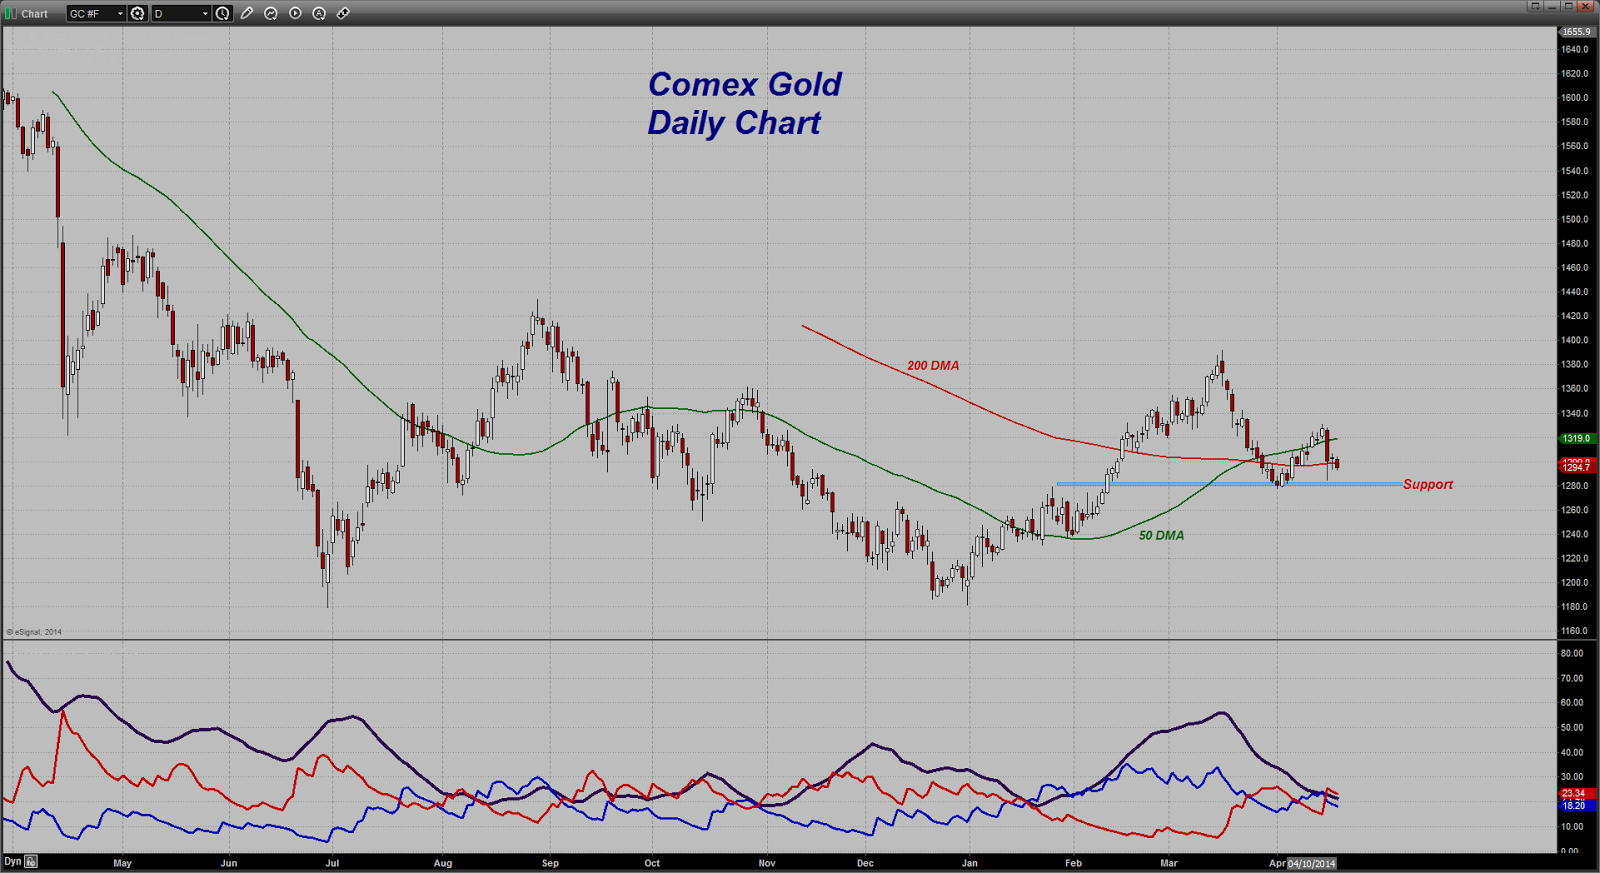Select the 50 DMA annotation label
1600x873 pixels.
[1161, 536]
